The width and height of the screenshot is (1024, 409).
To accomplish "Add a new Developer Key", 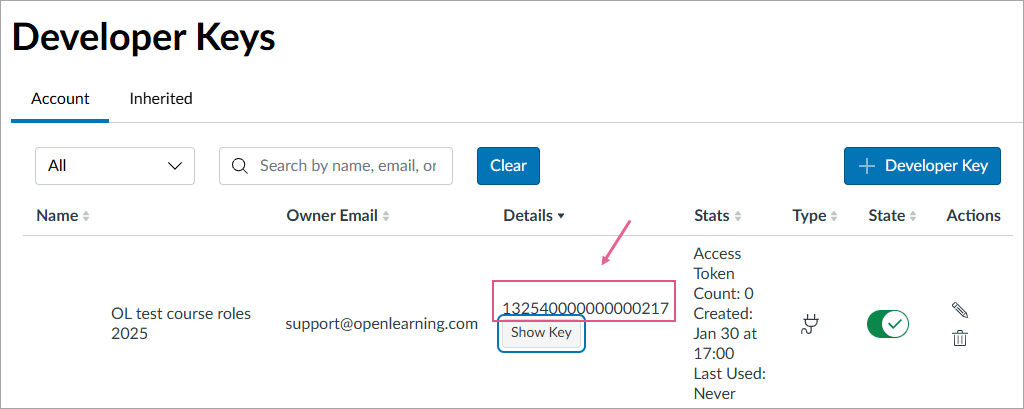I will point(922,166).
